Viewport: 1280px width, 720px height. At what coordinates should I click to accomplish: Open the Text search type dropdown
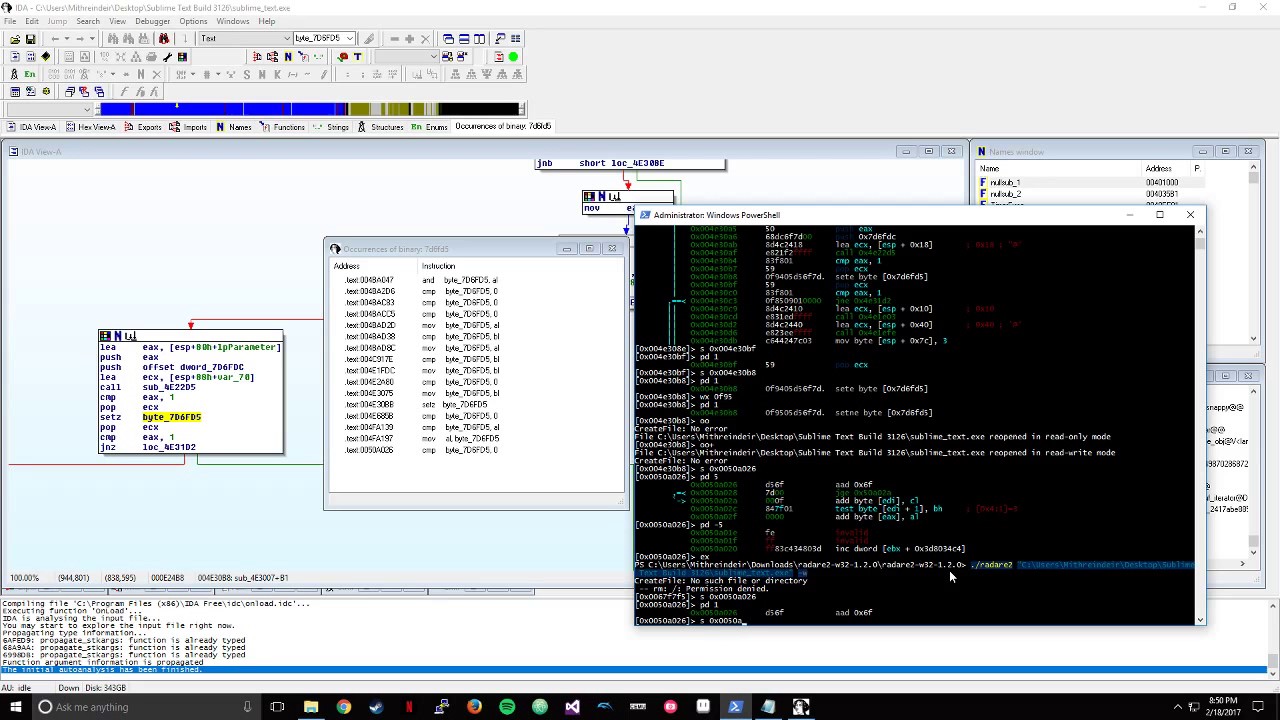coord(244,38)
